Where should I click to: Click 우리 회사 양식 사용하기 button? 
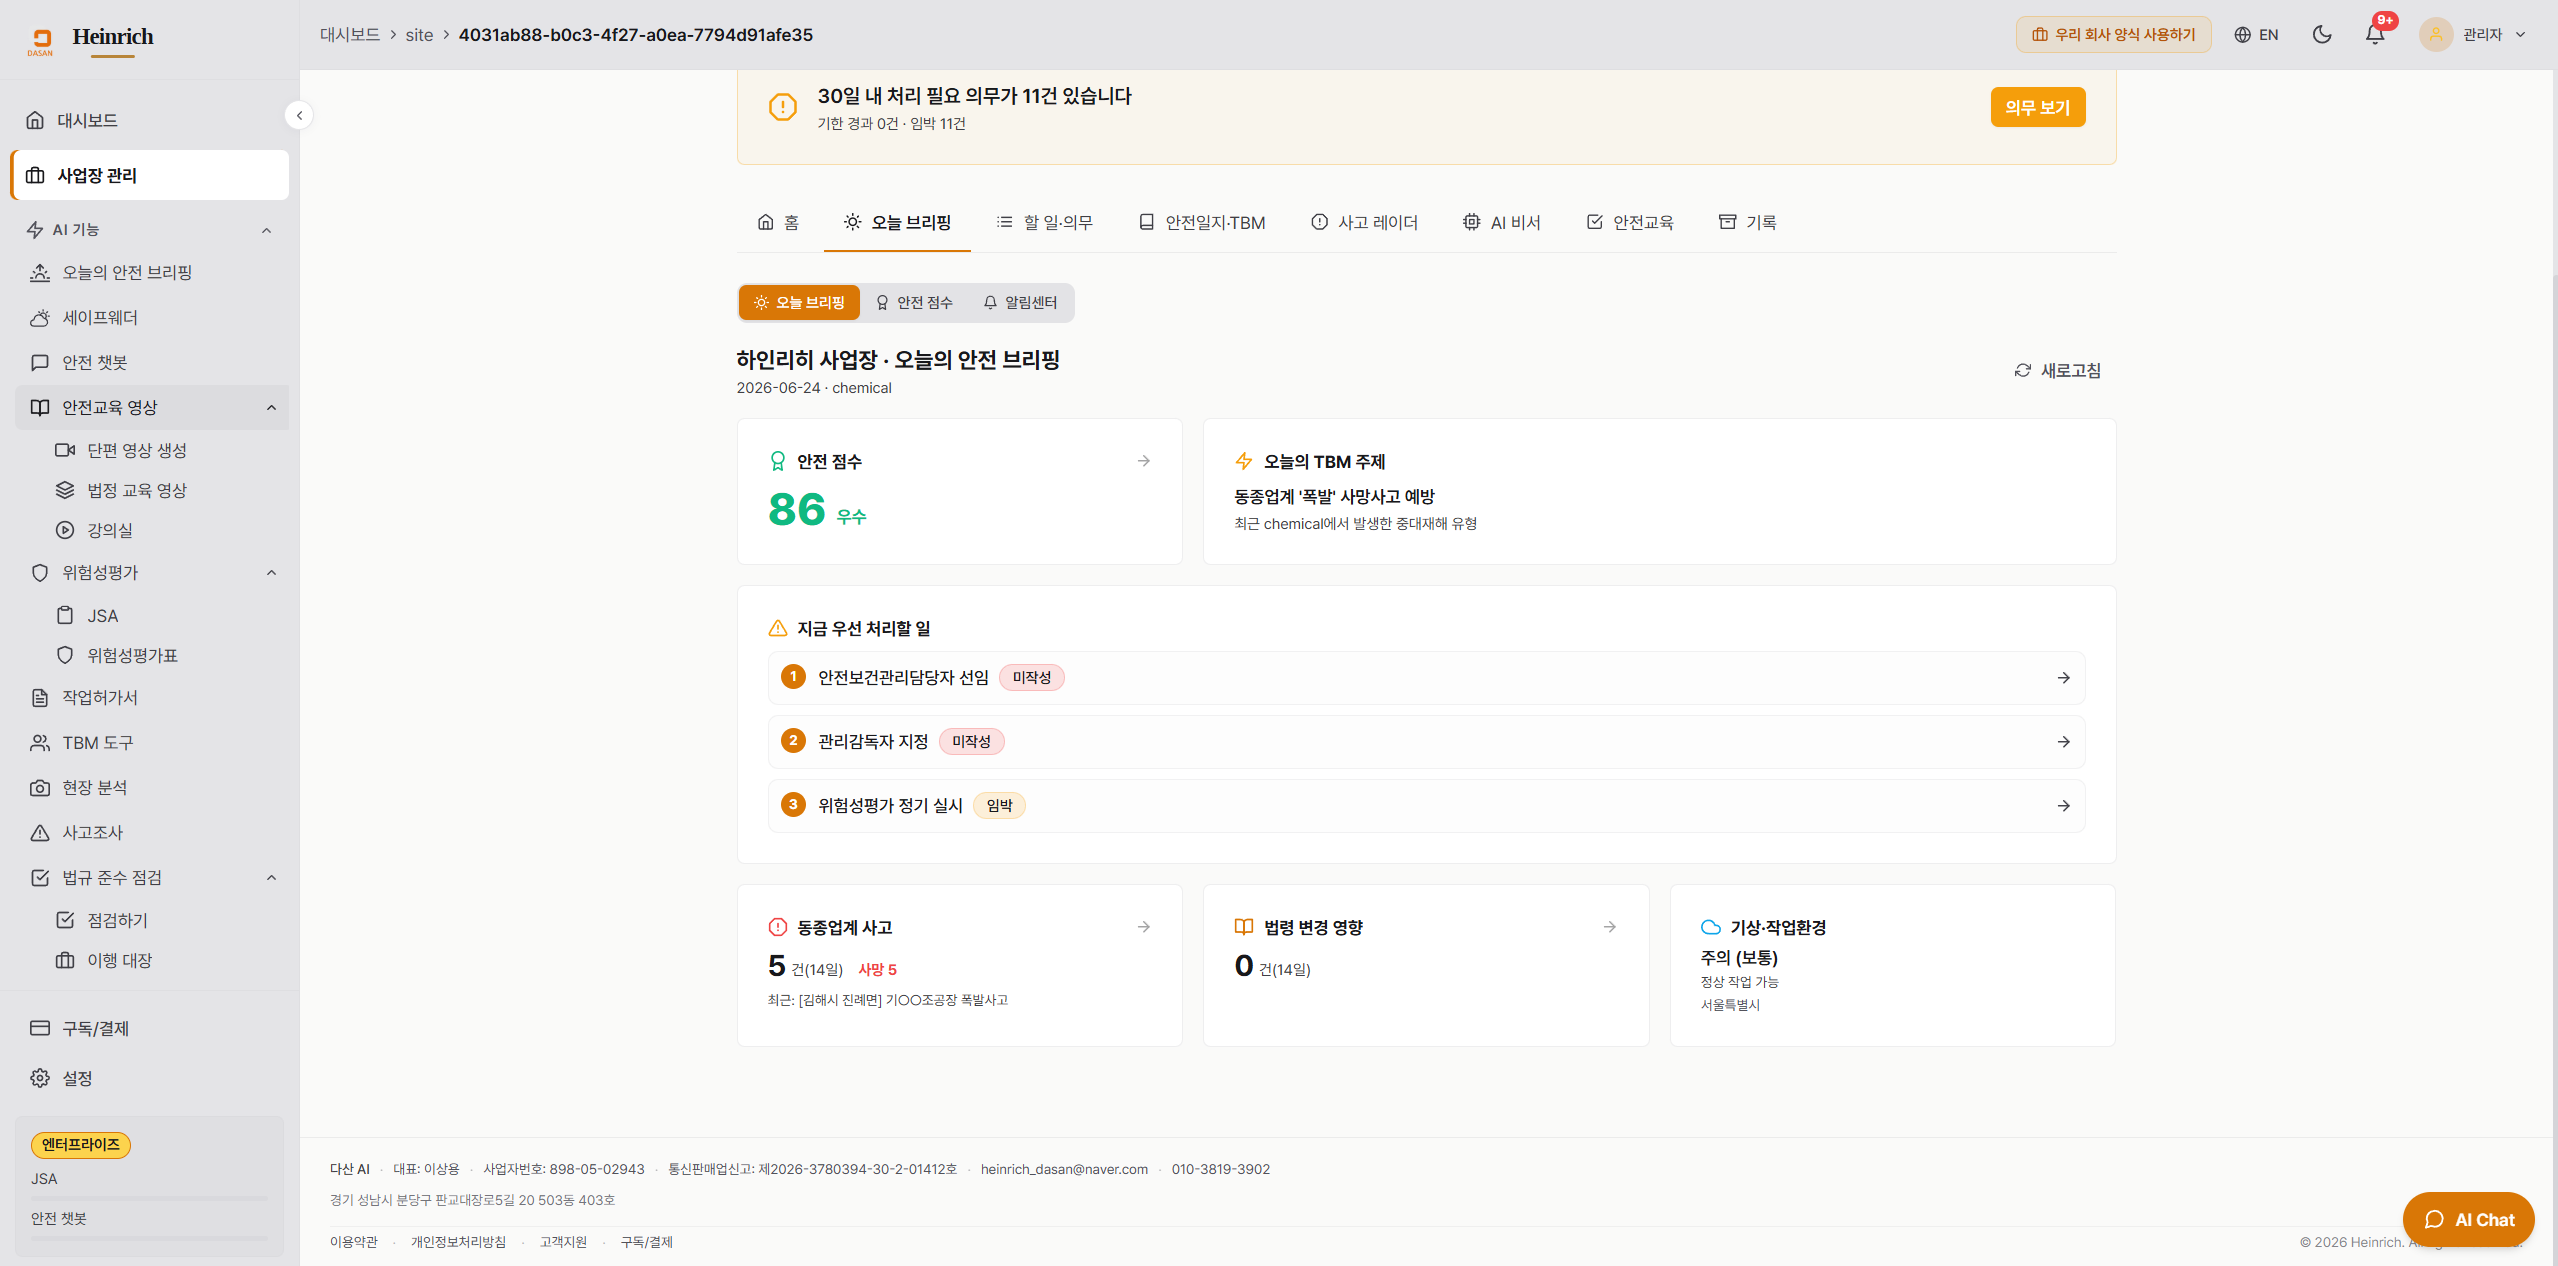click(2113, 34)
